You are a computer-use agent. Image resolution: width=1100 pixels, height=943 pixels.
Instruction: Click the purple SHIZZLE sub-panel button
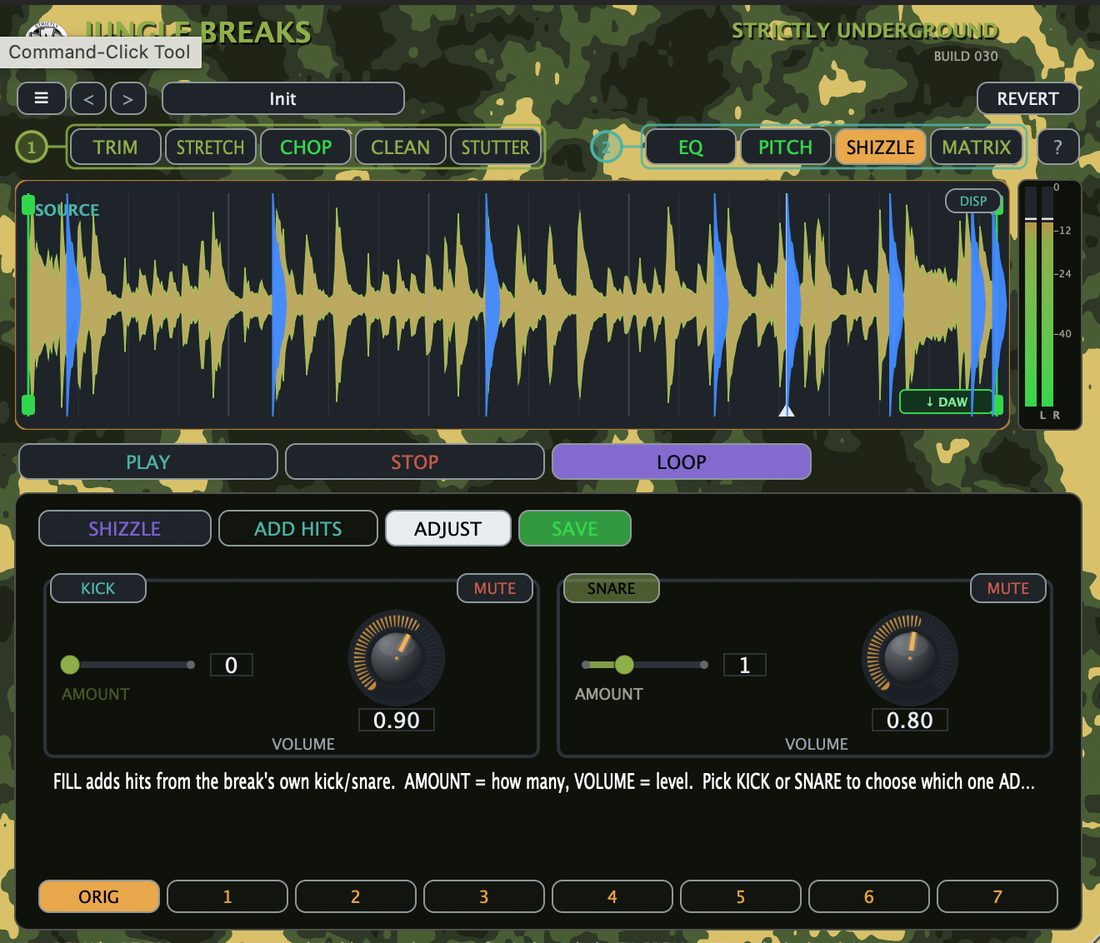(125, 528)
